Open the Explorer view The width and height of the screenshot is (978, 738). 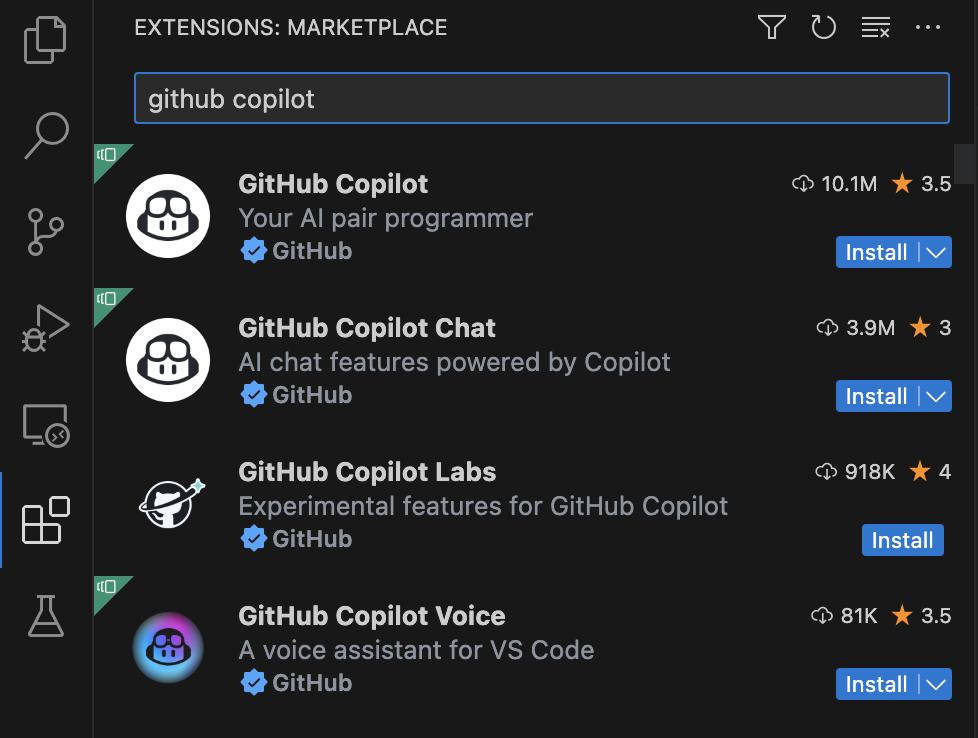tap(44, 40)
